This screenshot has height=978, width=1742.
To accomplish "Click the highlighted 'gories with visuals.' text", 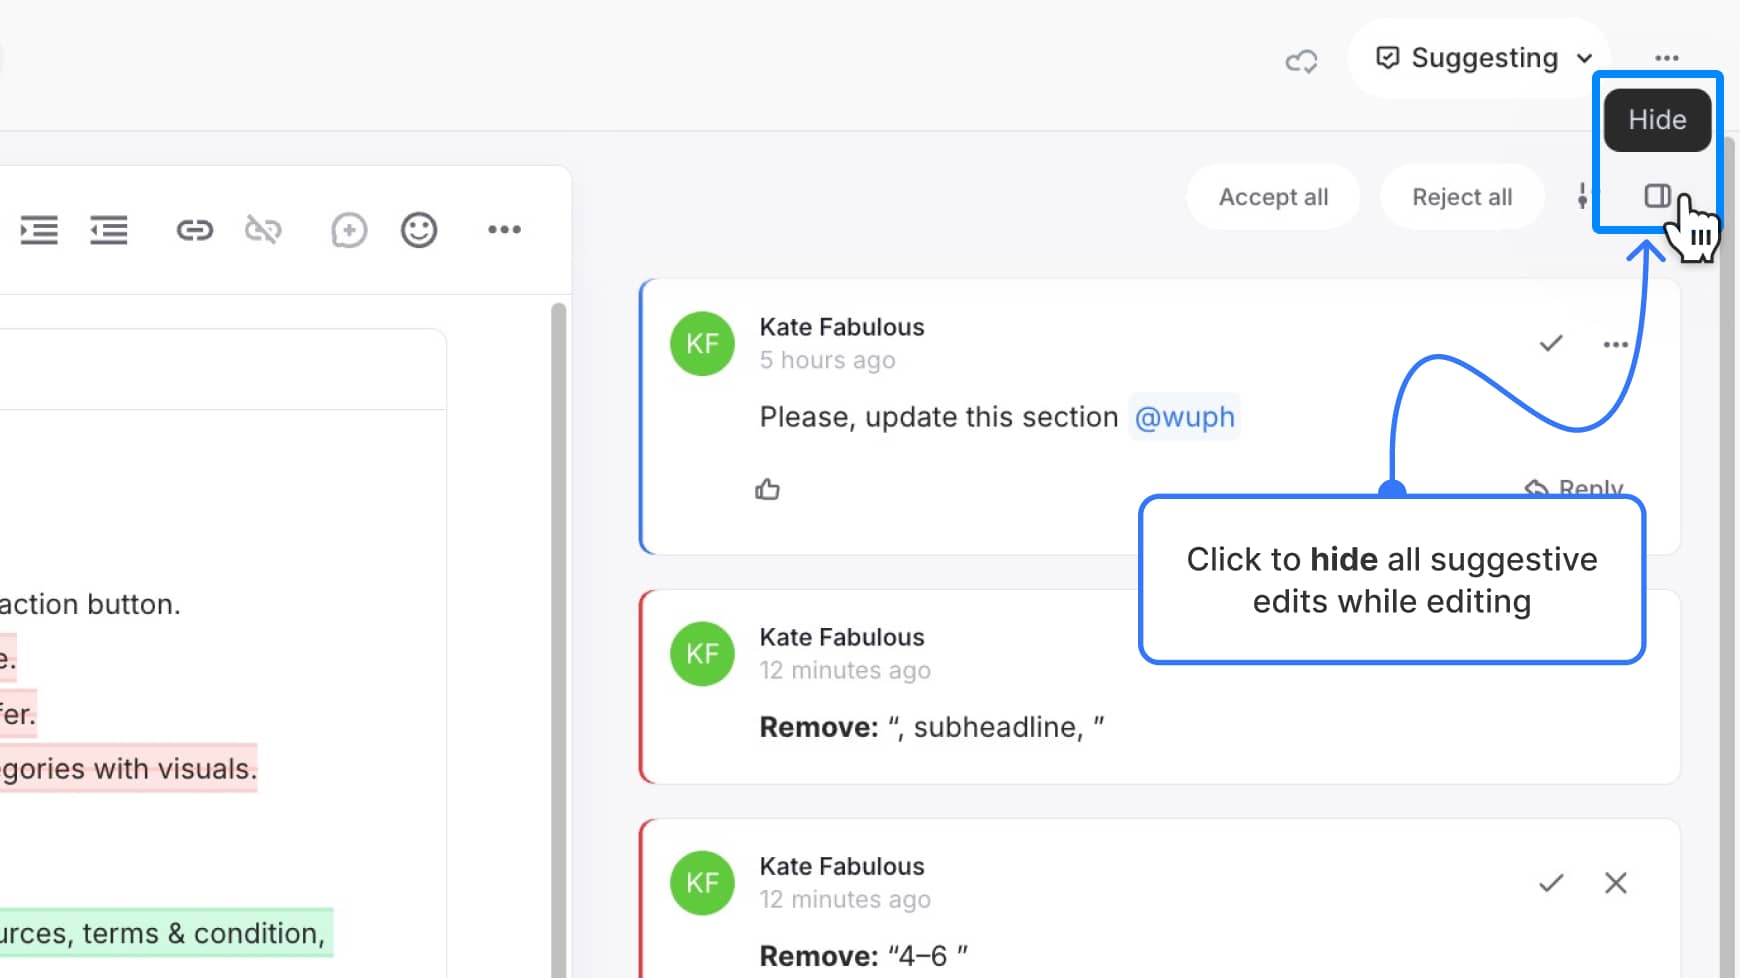I will click(129, 769).
